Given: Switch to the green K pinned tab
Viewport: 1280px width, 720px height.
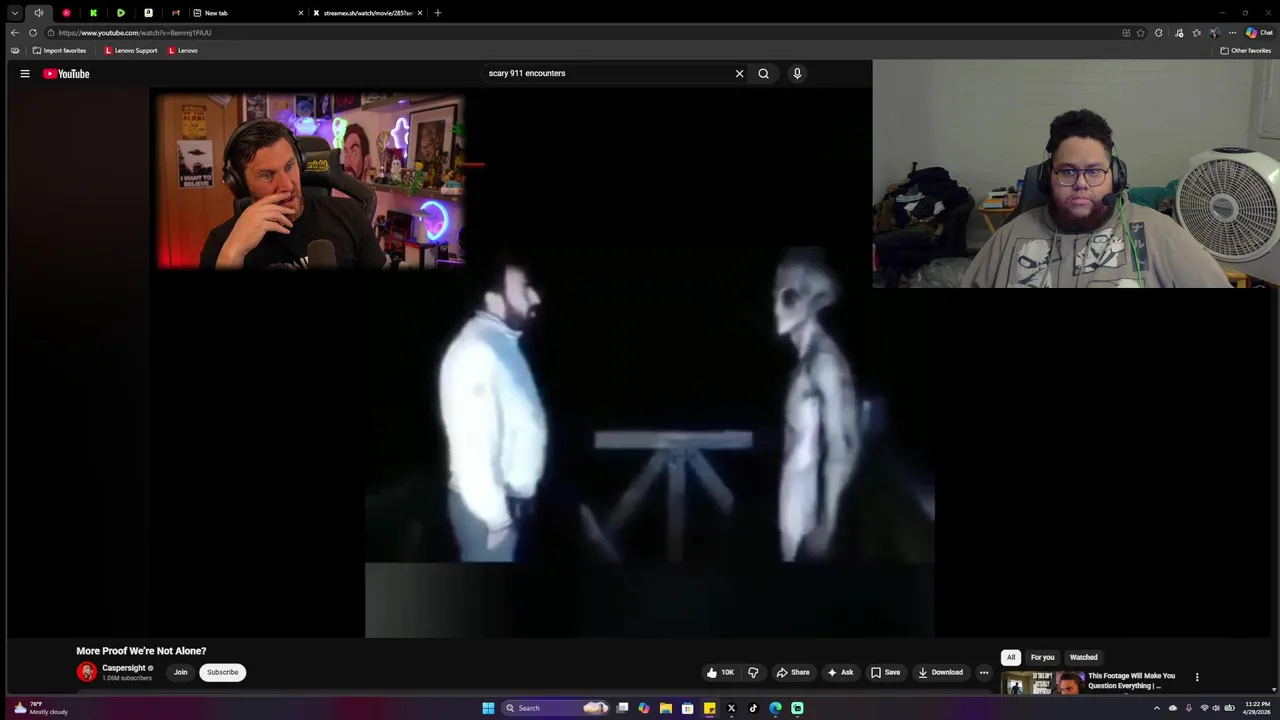Looking at the screenshot, I should tap(93, 13).
